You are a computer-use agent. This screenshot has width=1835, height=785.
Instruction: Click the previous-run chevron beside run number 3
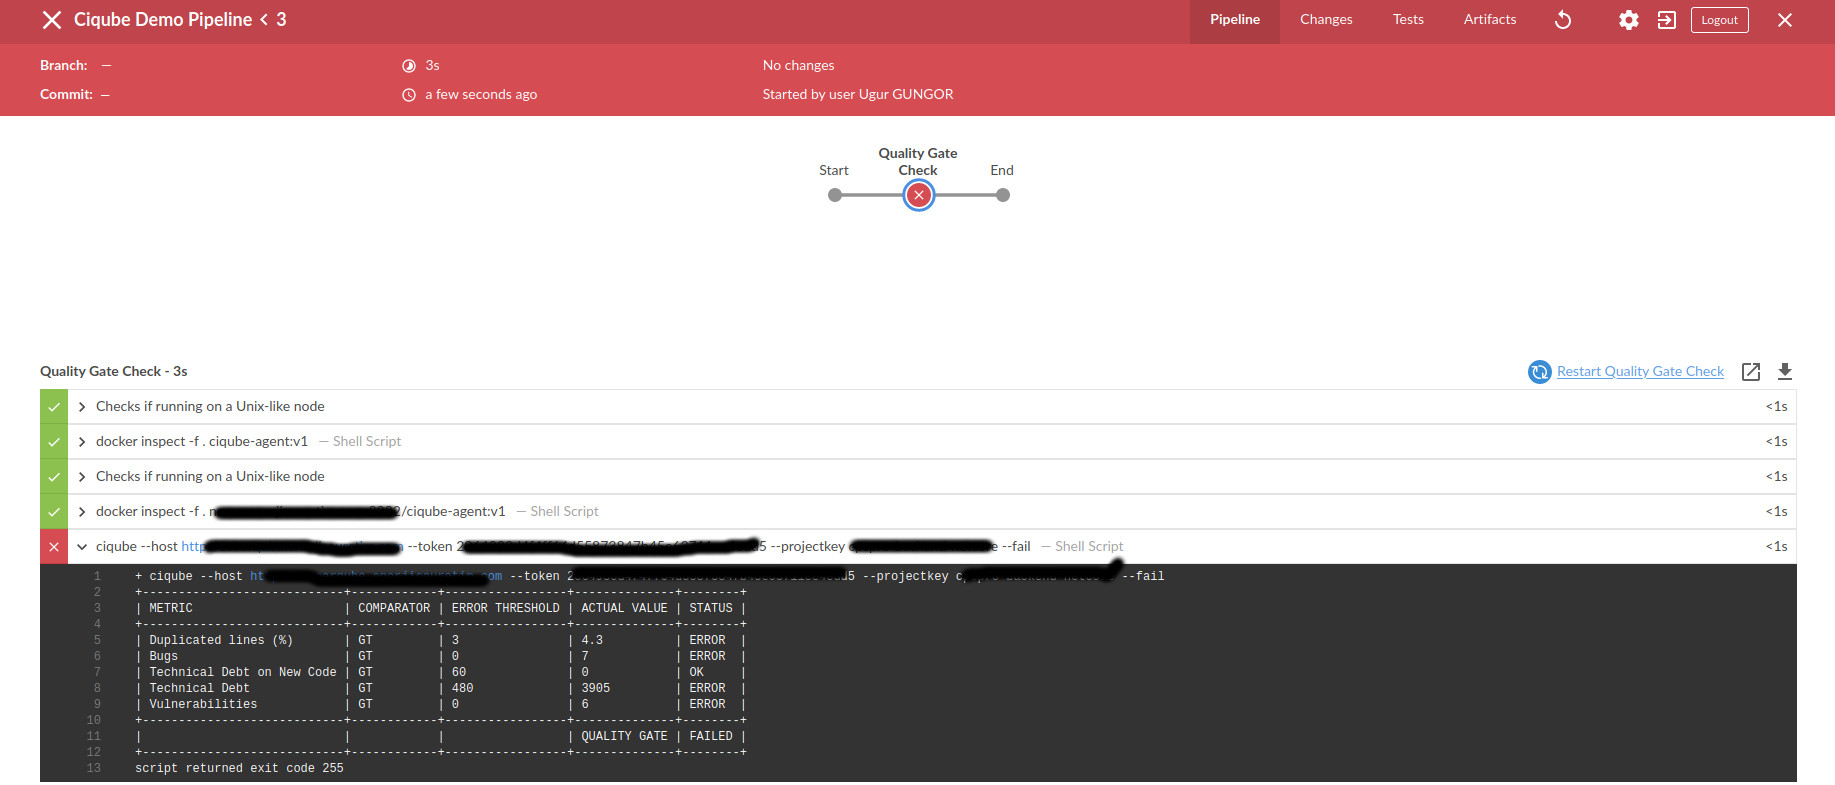pos(264,20)
